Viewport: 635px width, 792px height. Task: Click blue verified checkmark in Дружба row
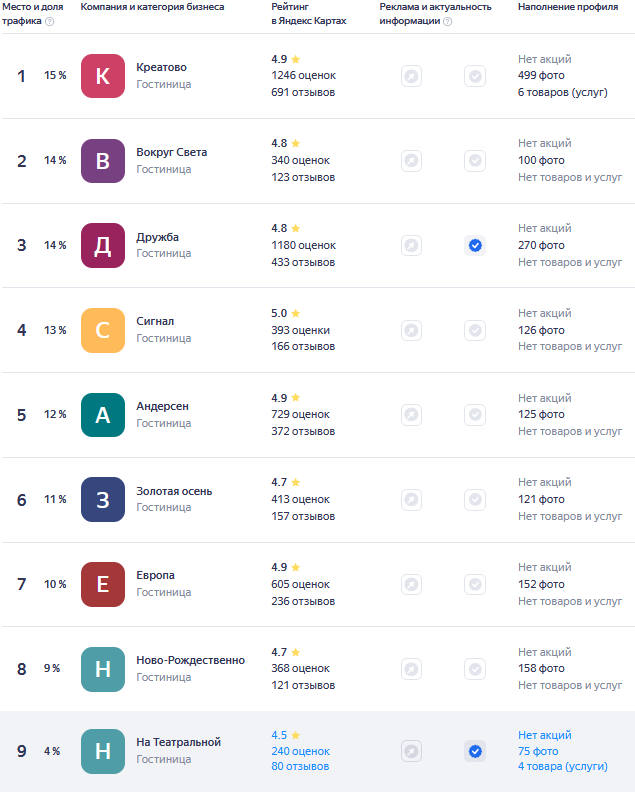tap(475, 245)
